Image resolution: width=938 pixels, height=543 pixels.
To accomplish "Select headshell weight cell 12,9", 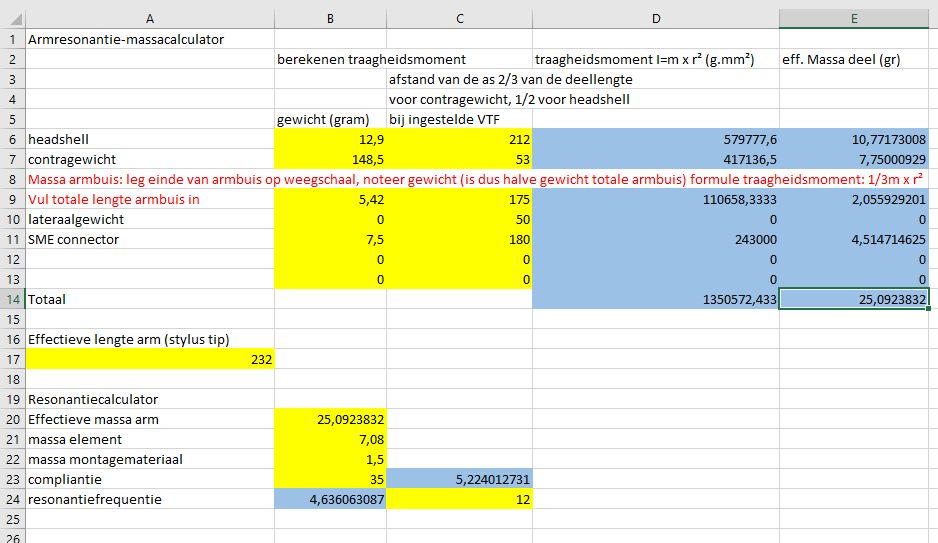I will (x=330, y=139).
